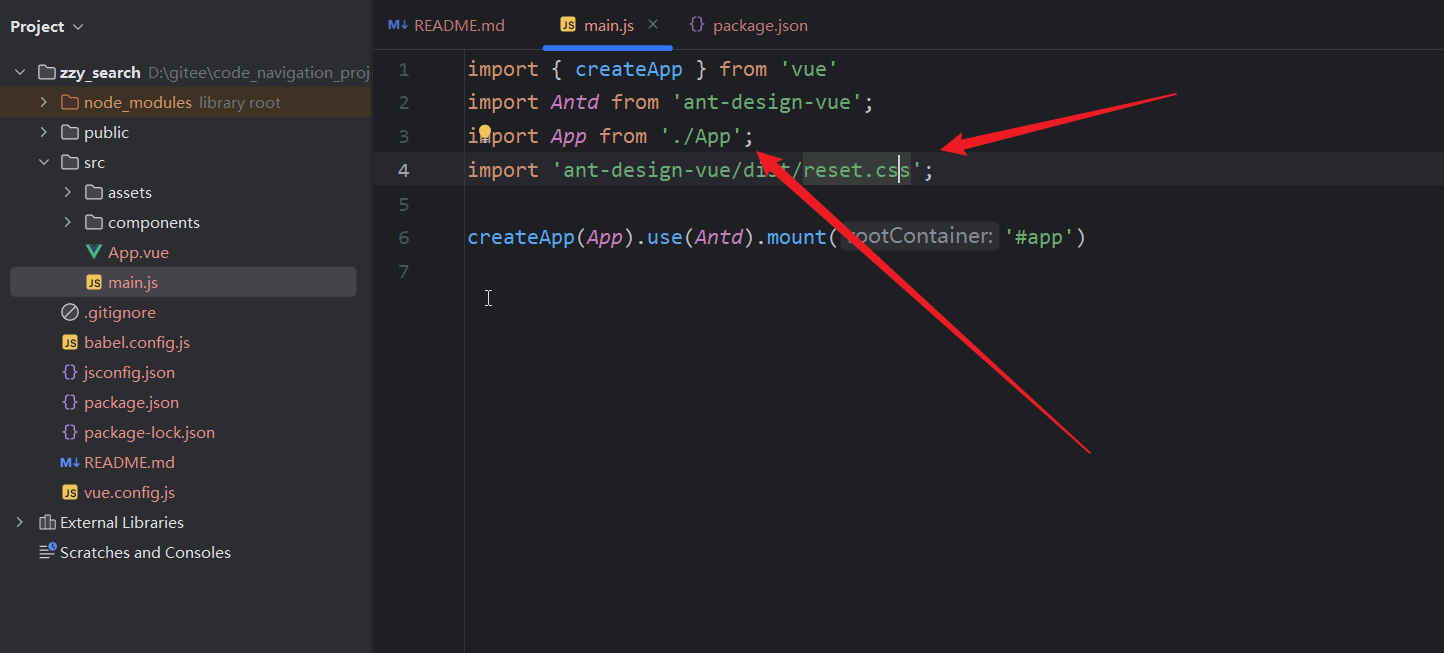Switch to the README.md tab

point(447,25)
